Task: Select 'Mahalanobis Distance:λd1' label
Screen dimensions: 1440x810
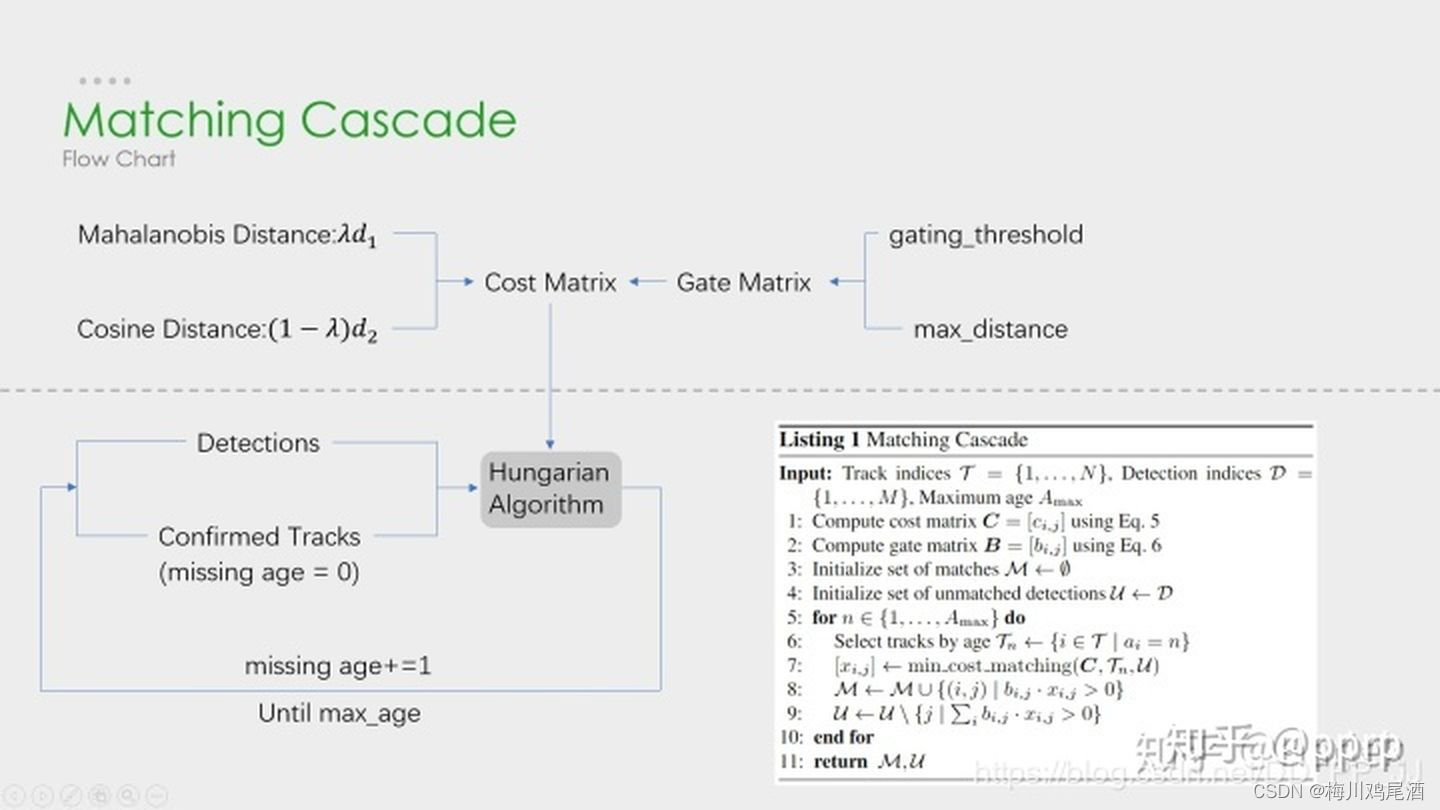Action: 228,236
